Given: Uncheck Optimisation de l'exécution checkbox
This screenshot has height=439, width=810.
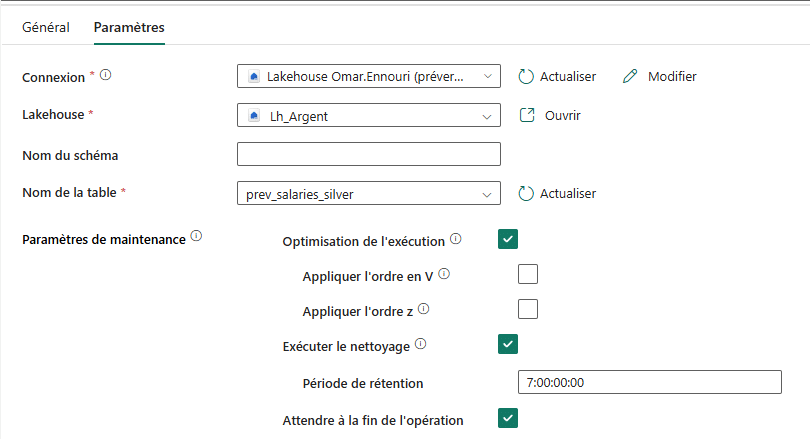Looking at the screenshot, I should pyautogui.click(x=508, y=239).
